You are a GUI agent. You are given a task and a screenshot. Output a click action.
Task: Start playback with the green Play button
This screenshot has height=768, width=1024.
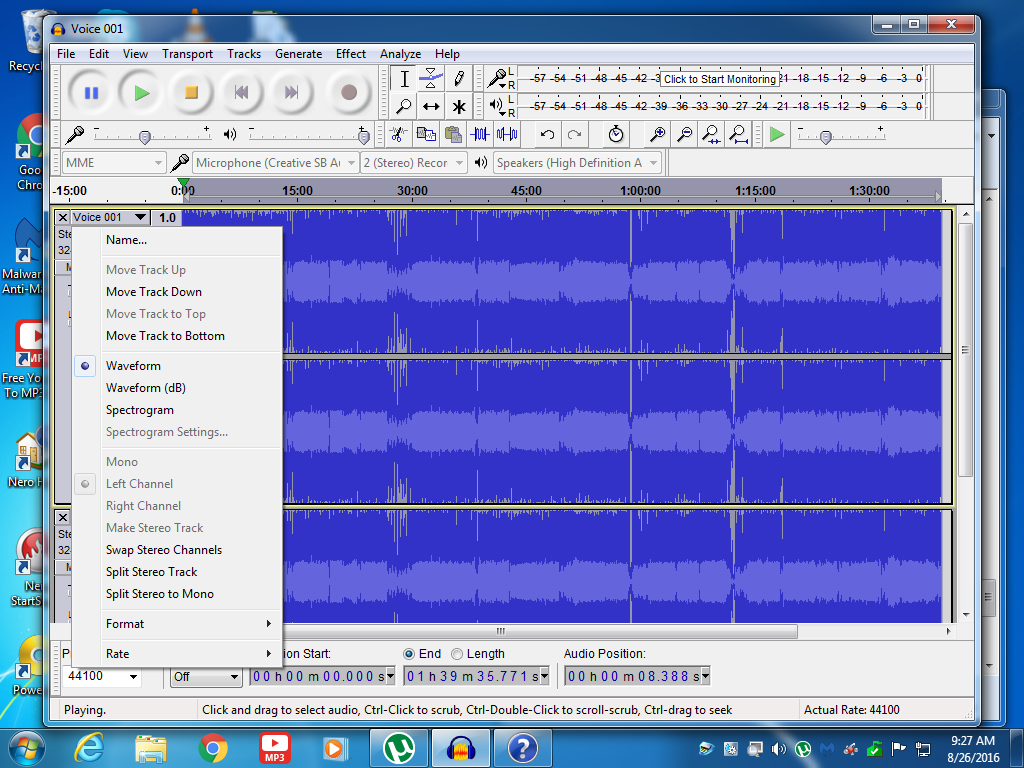(x=142, y=93)
